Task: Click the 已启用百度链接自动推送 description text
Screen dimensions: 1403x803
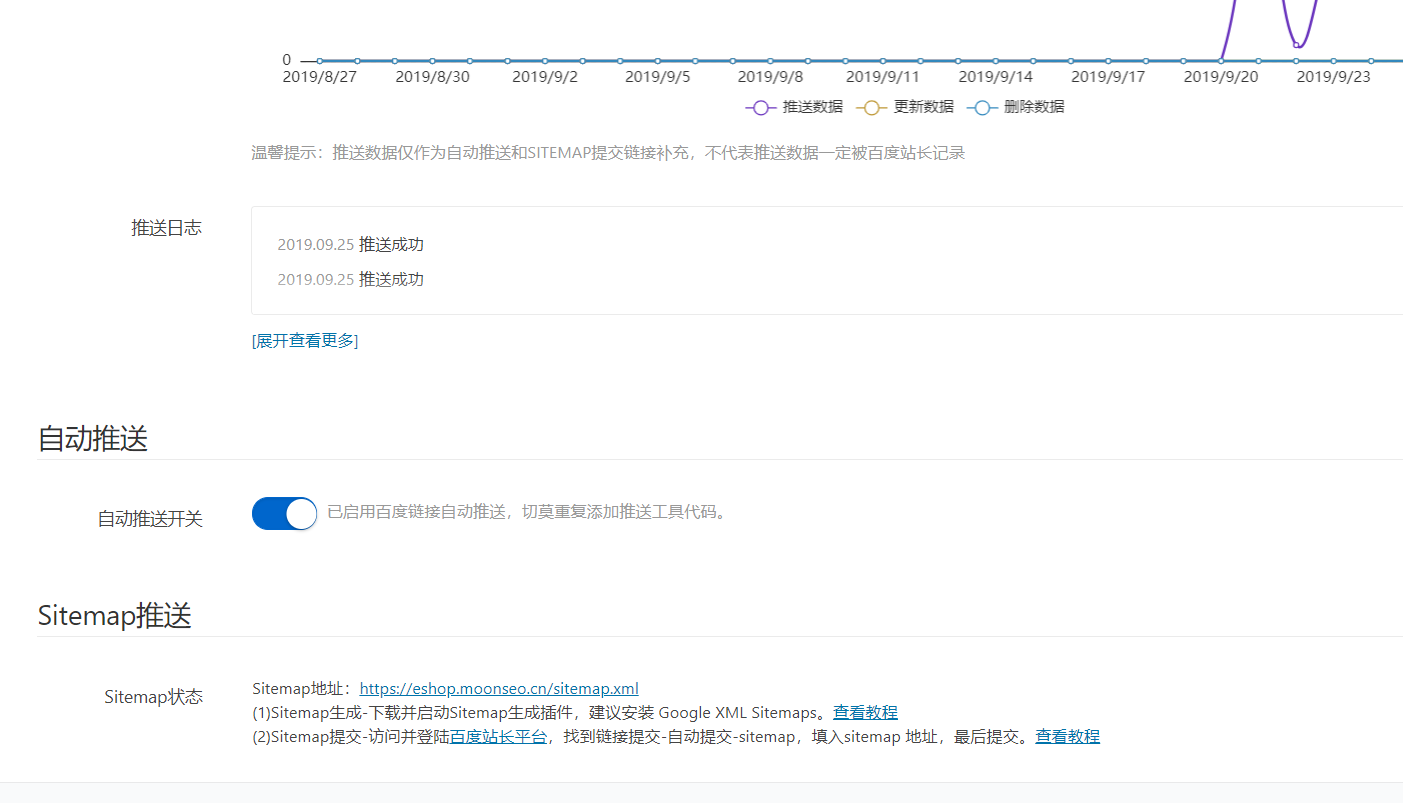Action: [527, 513]
